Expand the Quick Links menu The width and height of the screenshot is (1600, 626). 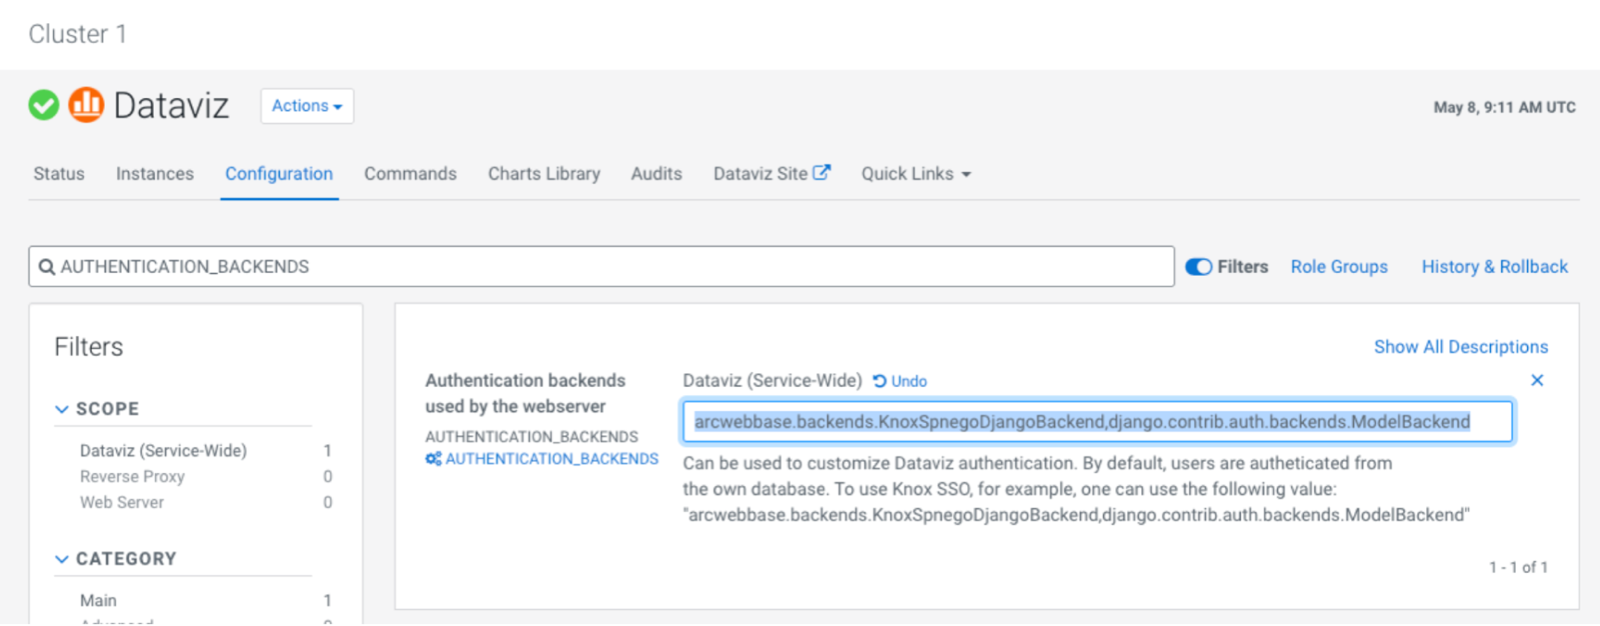[916, 174]
